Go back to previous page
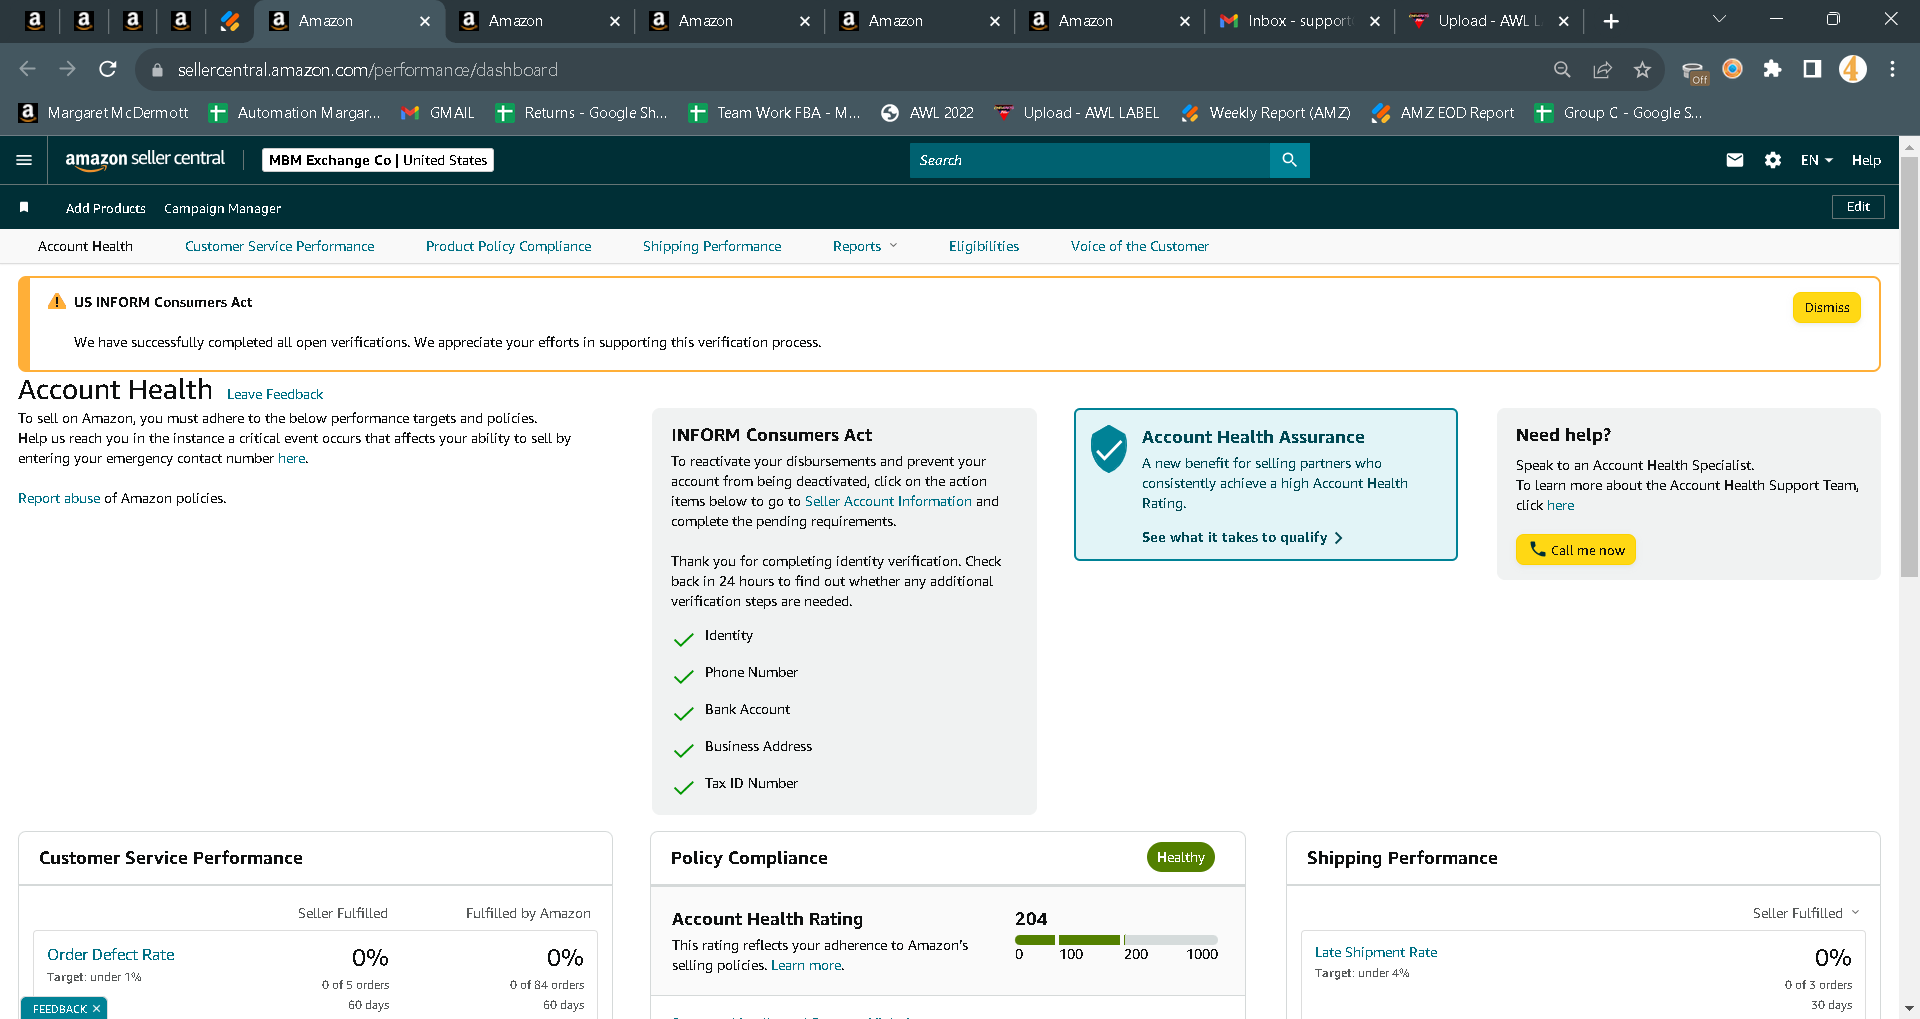Viewport: 1920px width, 1019px height. [x=27, y=69]
